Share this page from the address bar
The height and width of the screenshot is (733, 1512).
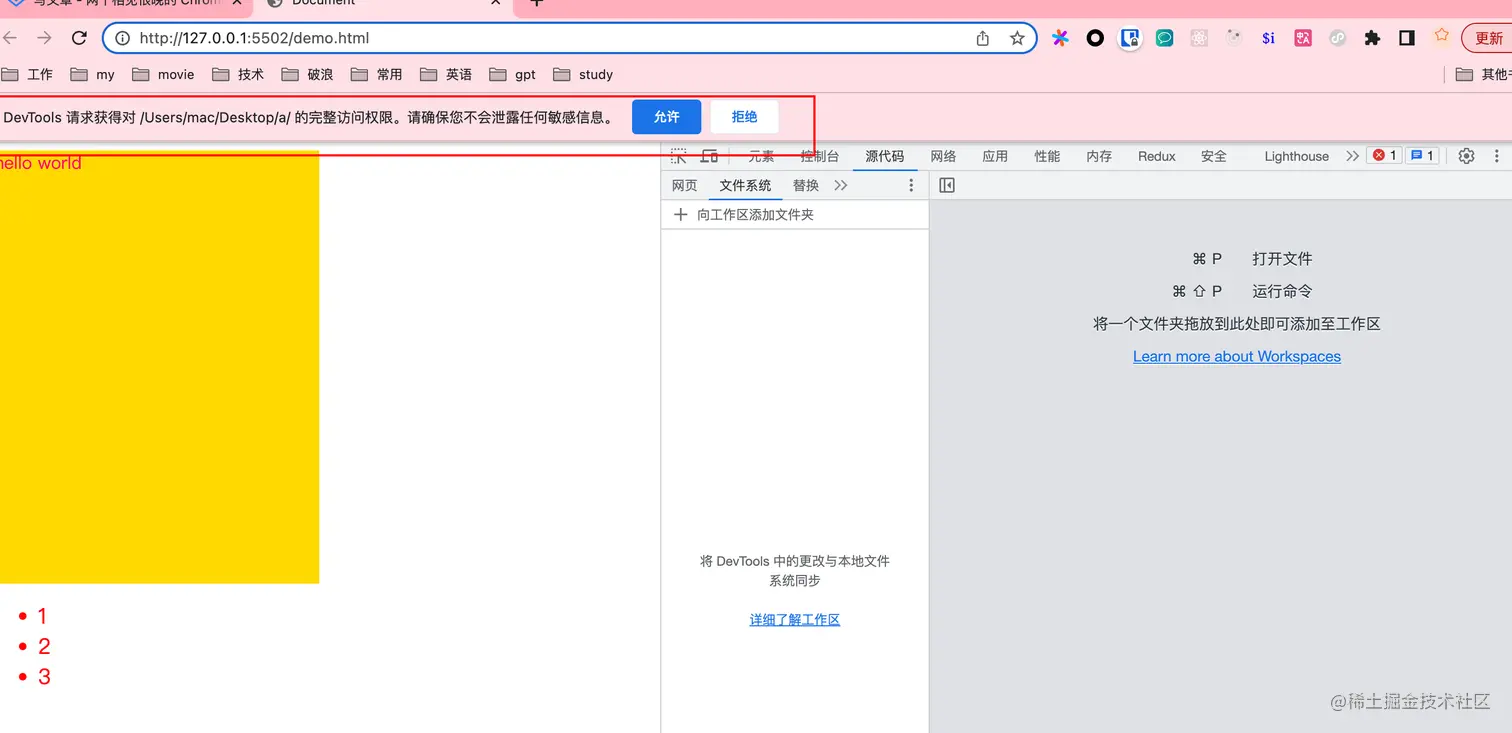tap(983, 38)
